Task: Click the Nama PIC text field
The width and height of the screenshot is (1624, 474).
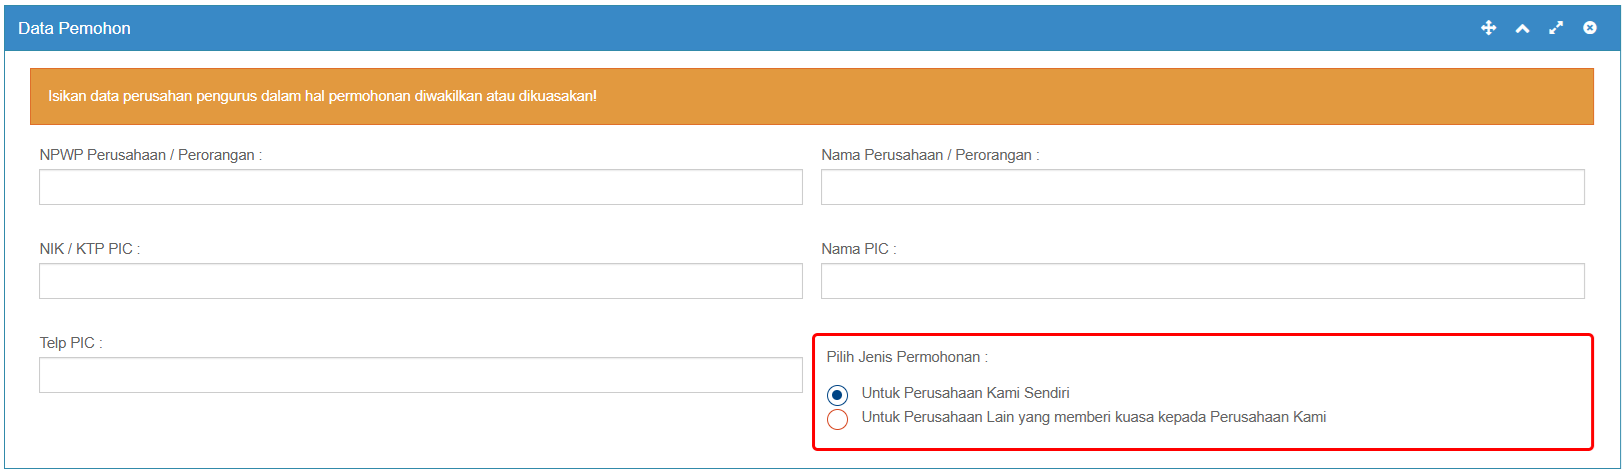Action: click(x=1202, y=281)
